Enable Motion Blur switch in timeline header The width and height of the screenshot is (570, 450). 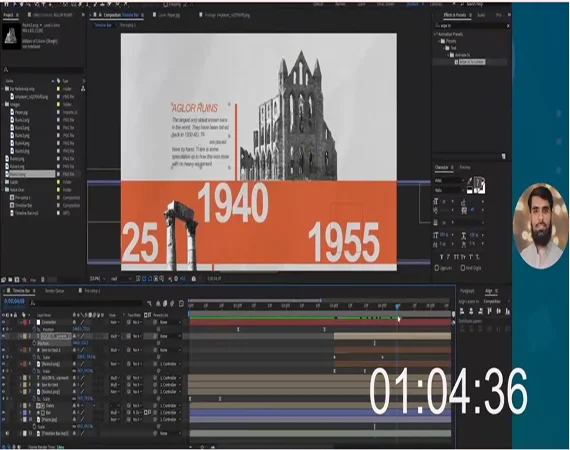coord(172,303)
